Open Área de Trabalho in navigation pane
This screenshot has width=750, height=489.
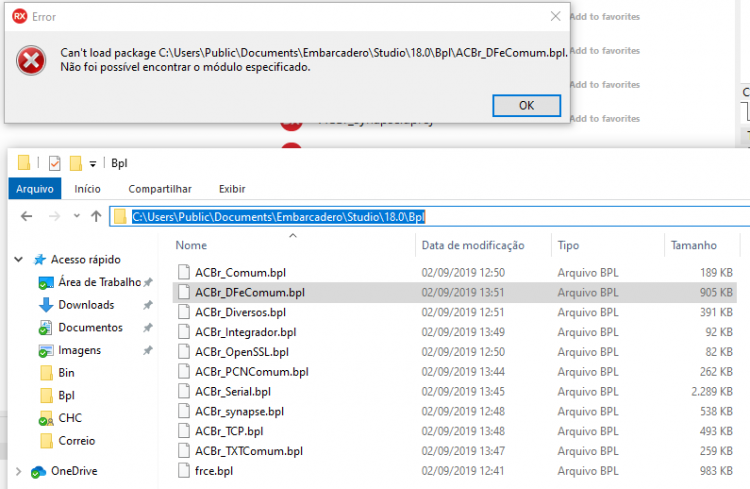(x=99, y=282)
